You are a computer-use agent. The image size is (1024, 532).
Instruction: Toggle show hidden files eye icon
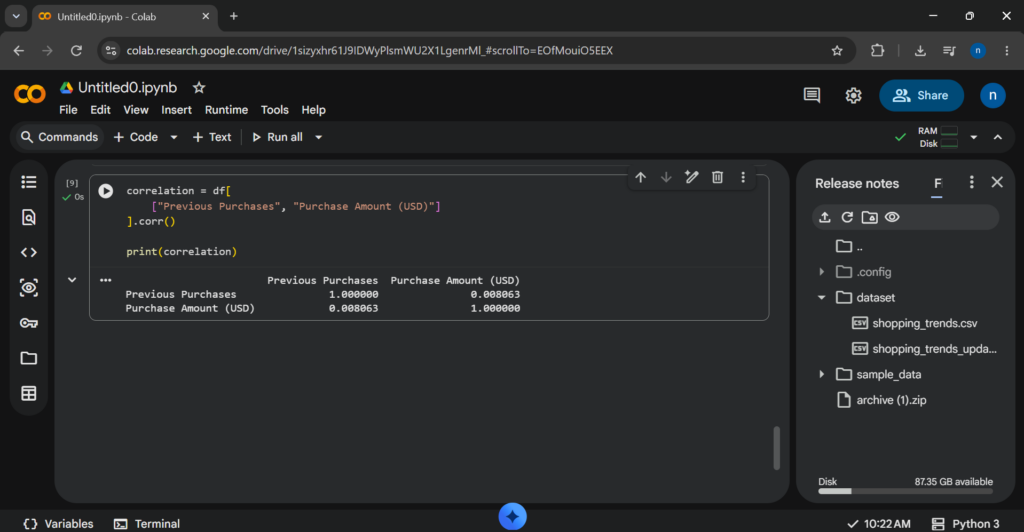[892, 217]
